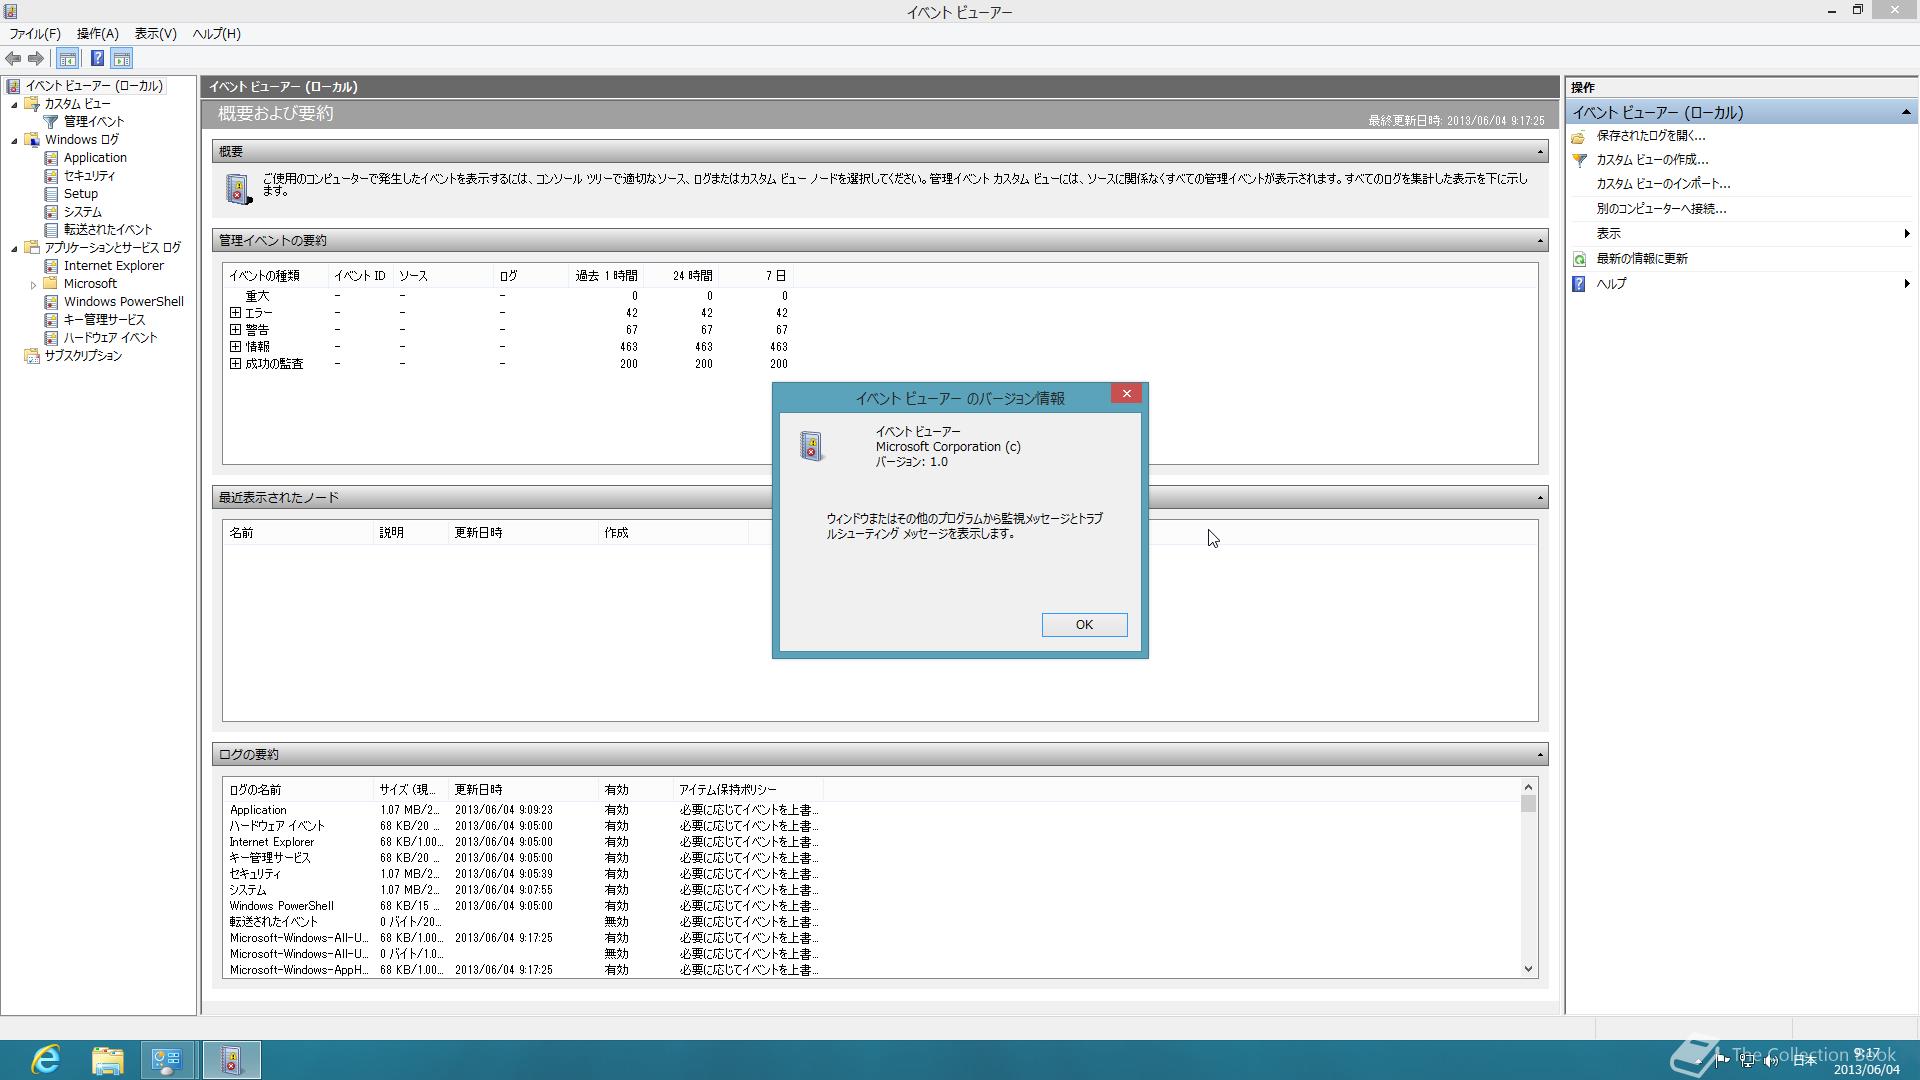Click the キー管理サービス log icon
1920x1080 pixels.
(x=51, y=320)
